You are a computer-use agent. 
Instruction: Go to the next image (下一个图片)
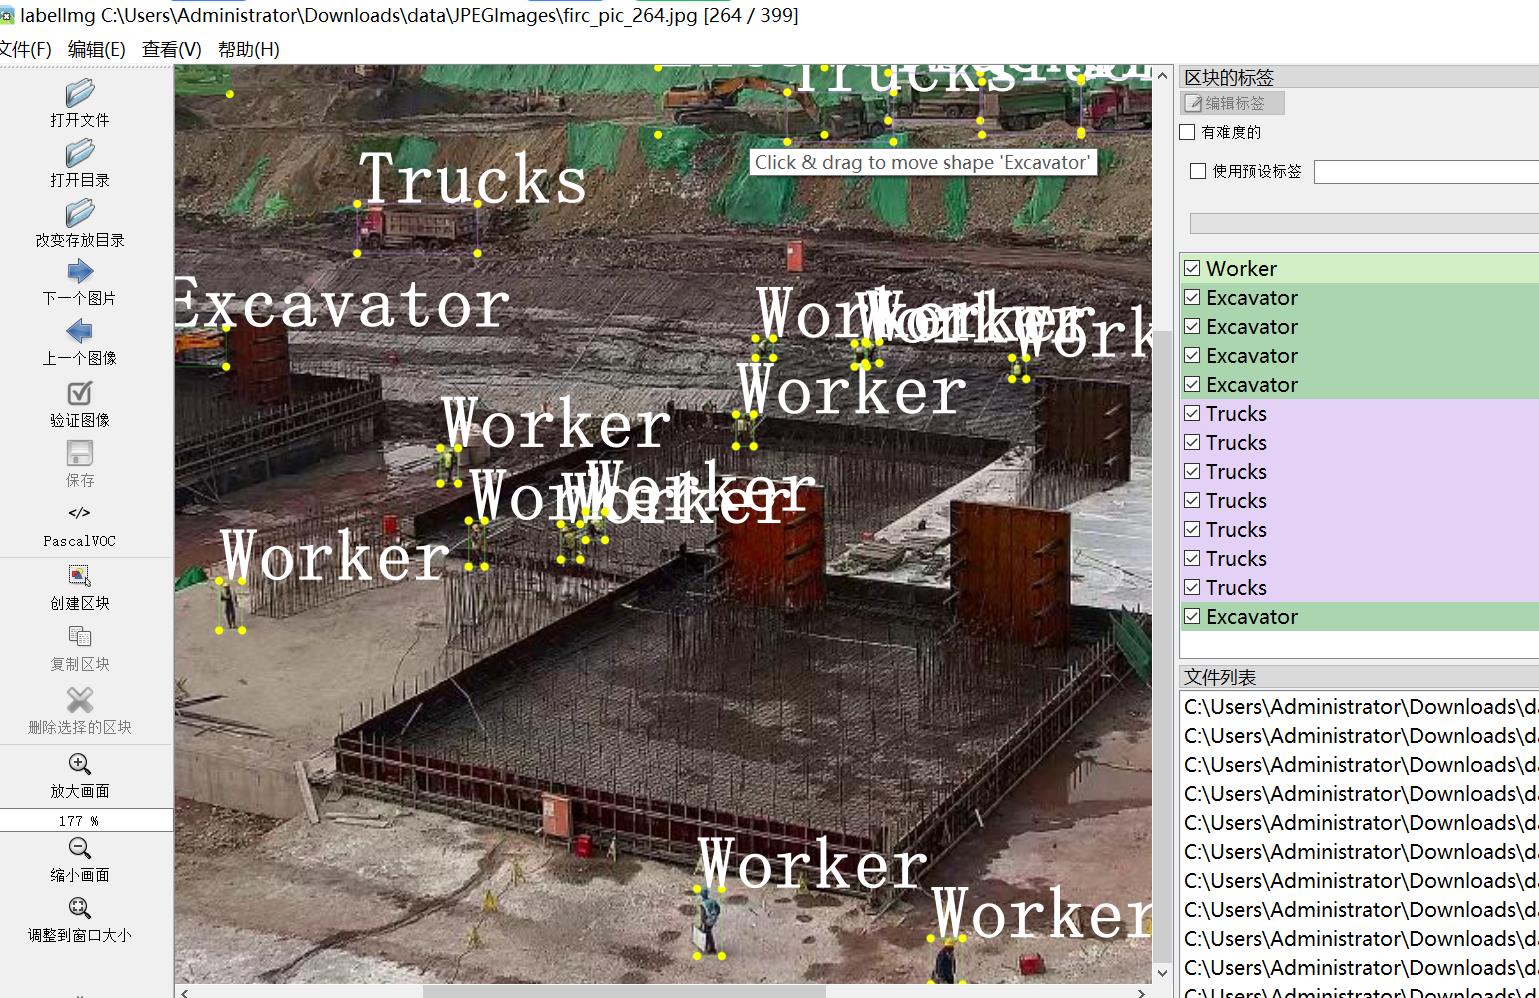click(80, 272)
